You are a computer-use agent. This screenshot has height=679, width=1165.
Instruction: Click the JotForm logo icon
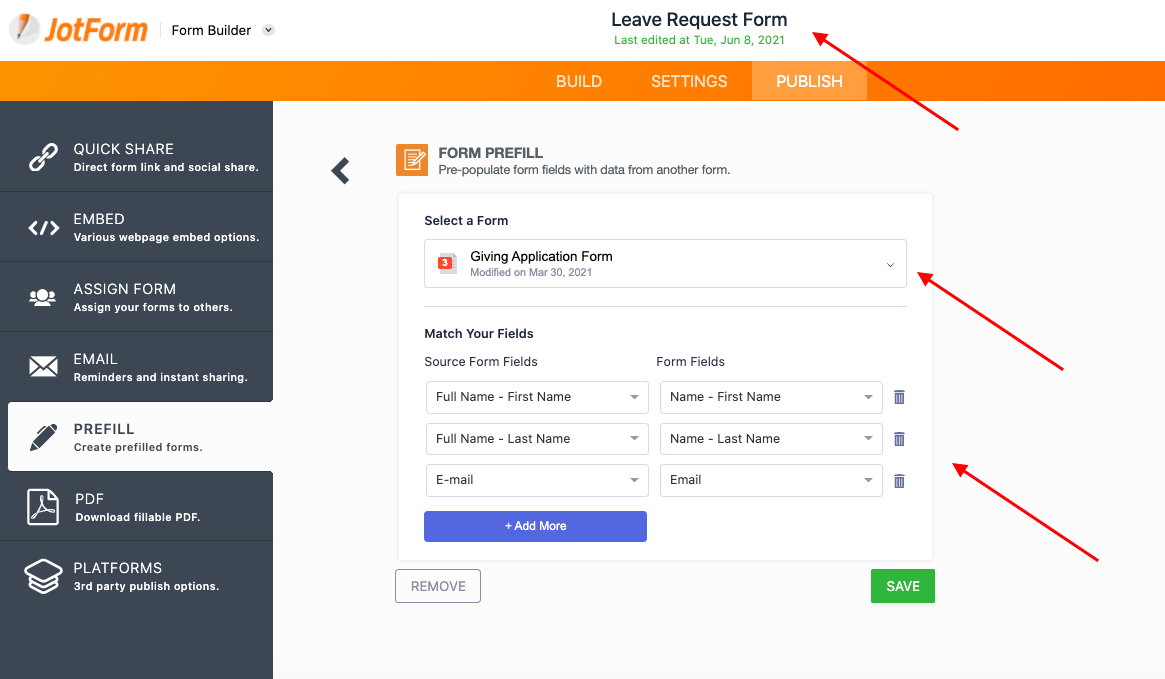[x=26, y=29]
